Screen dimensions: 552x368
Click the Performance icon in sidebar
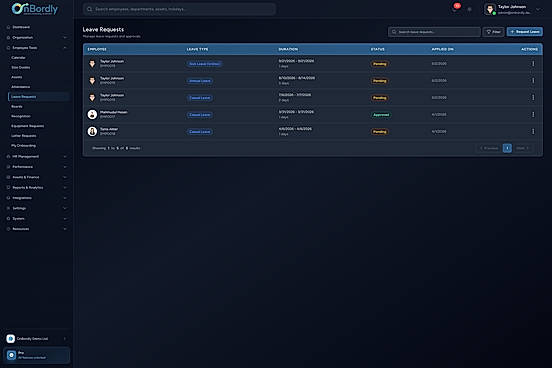tap(8, 167)
